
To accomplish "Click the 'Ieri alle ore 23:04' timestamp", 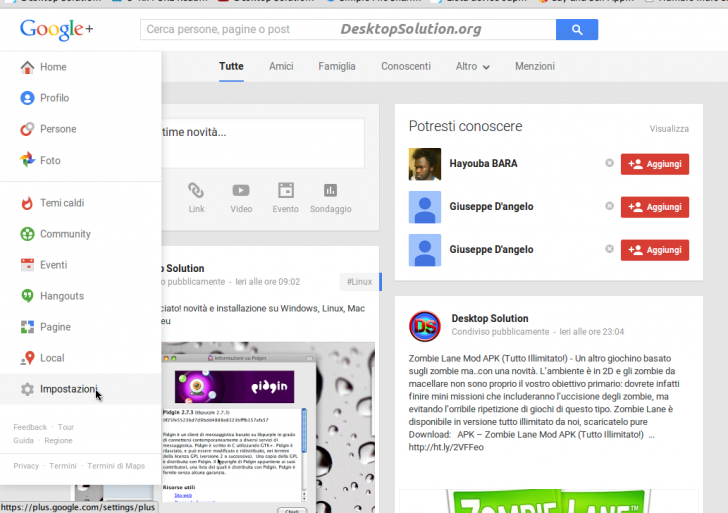I will tap(592, 332).
